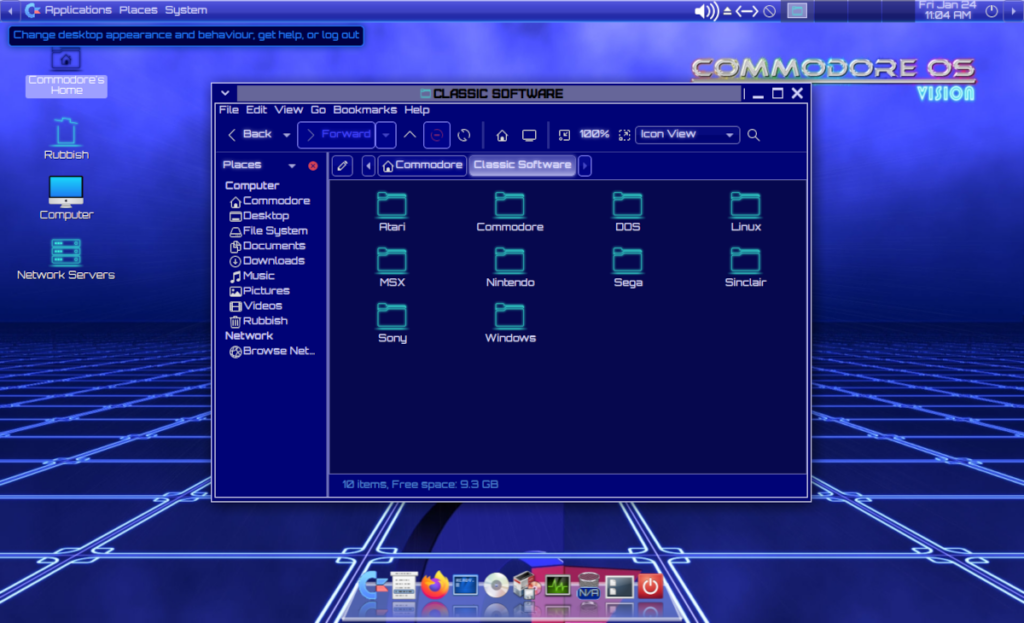Select the Sinclair folder
Viewport: 1024px width, 623px height.
745,266
